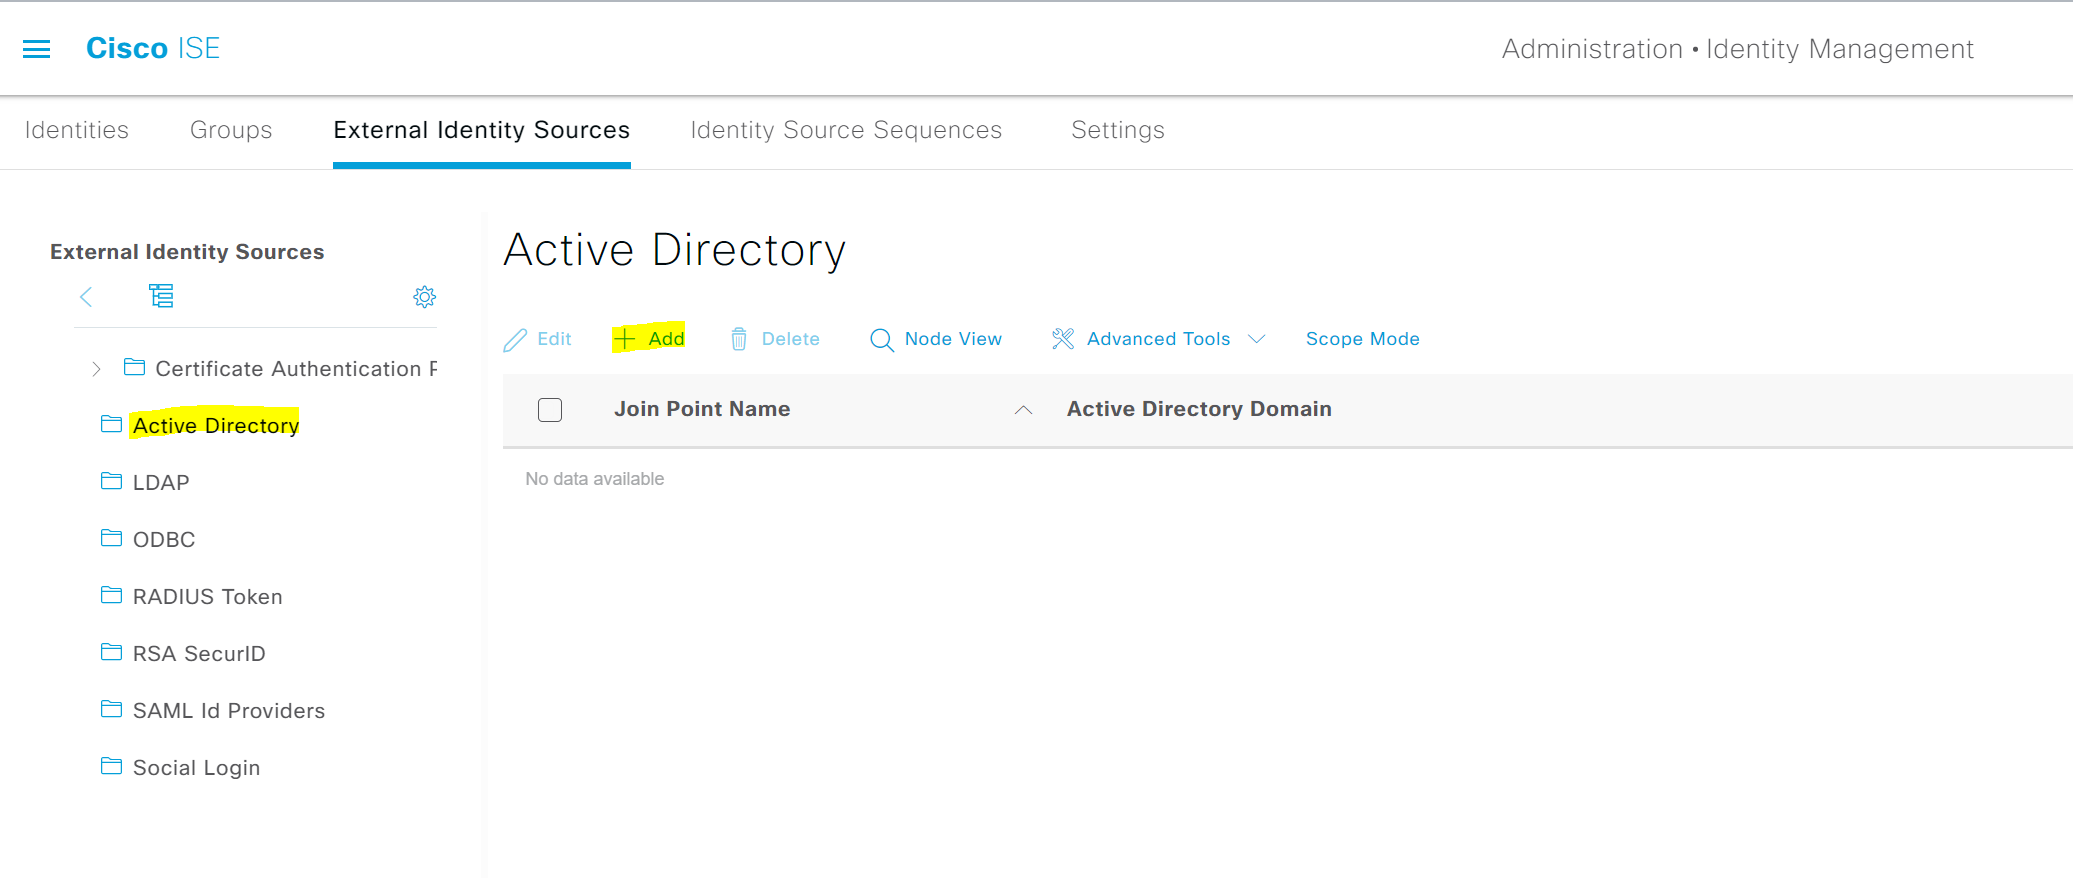Switch to the Identities tab
The image size is (2073, 878).
pyautogui.click(x=77, y=130)
